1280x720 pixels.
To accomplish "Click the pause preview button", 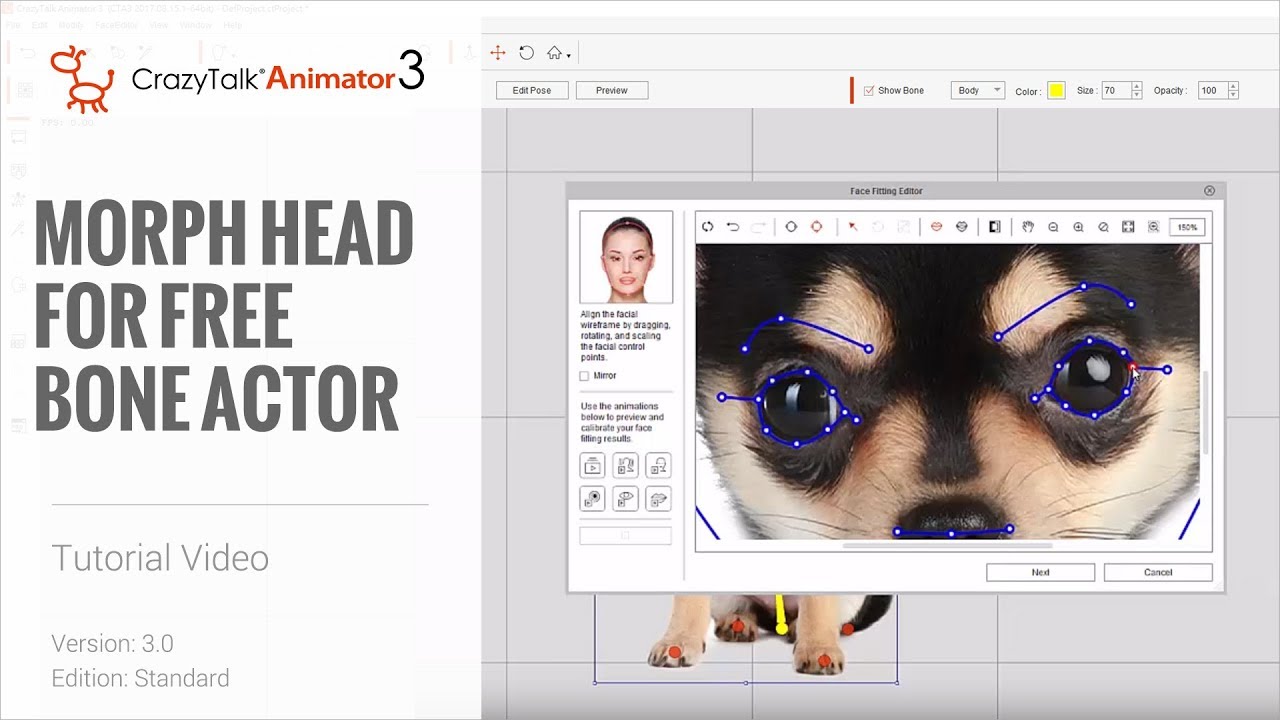I will 625,535.
